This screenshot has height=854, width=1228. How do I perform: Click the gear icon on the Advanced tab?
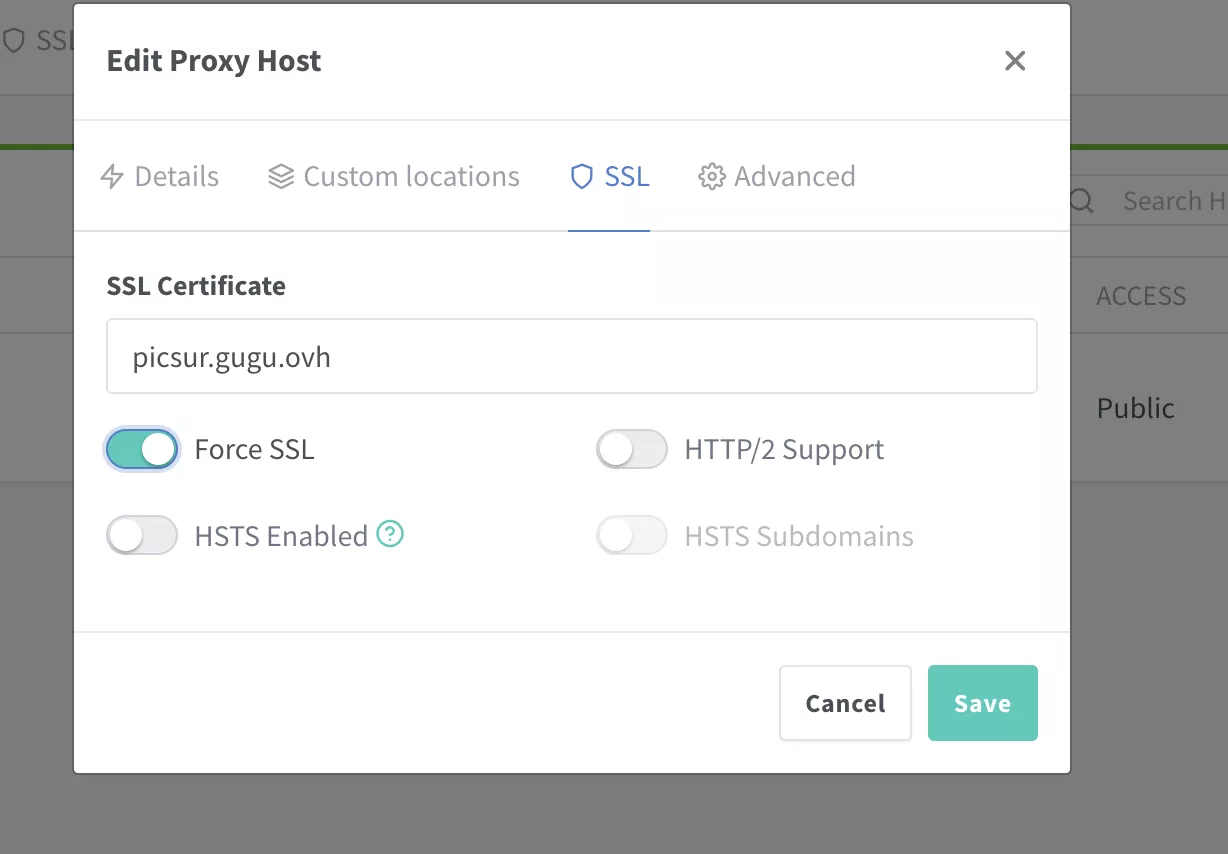[711, 177]
